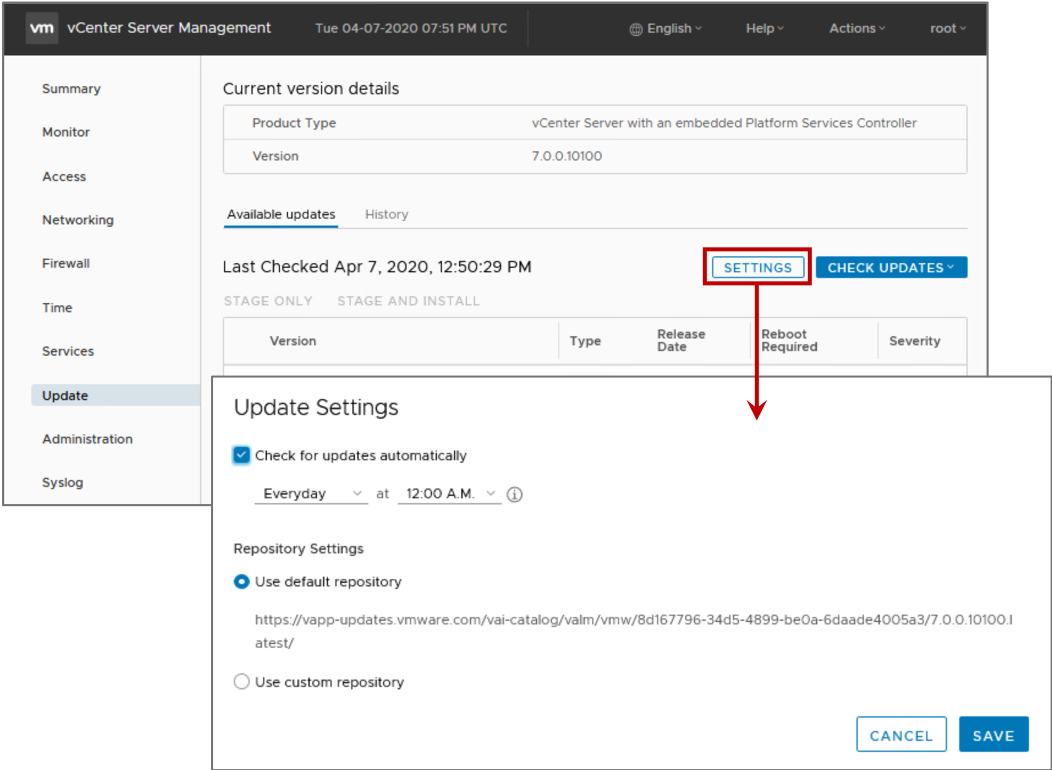The width and height of the screenshot is (1052, 770).
Task: Click the Current version details heading
Action: [311, 89]
